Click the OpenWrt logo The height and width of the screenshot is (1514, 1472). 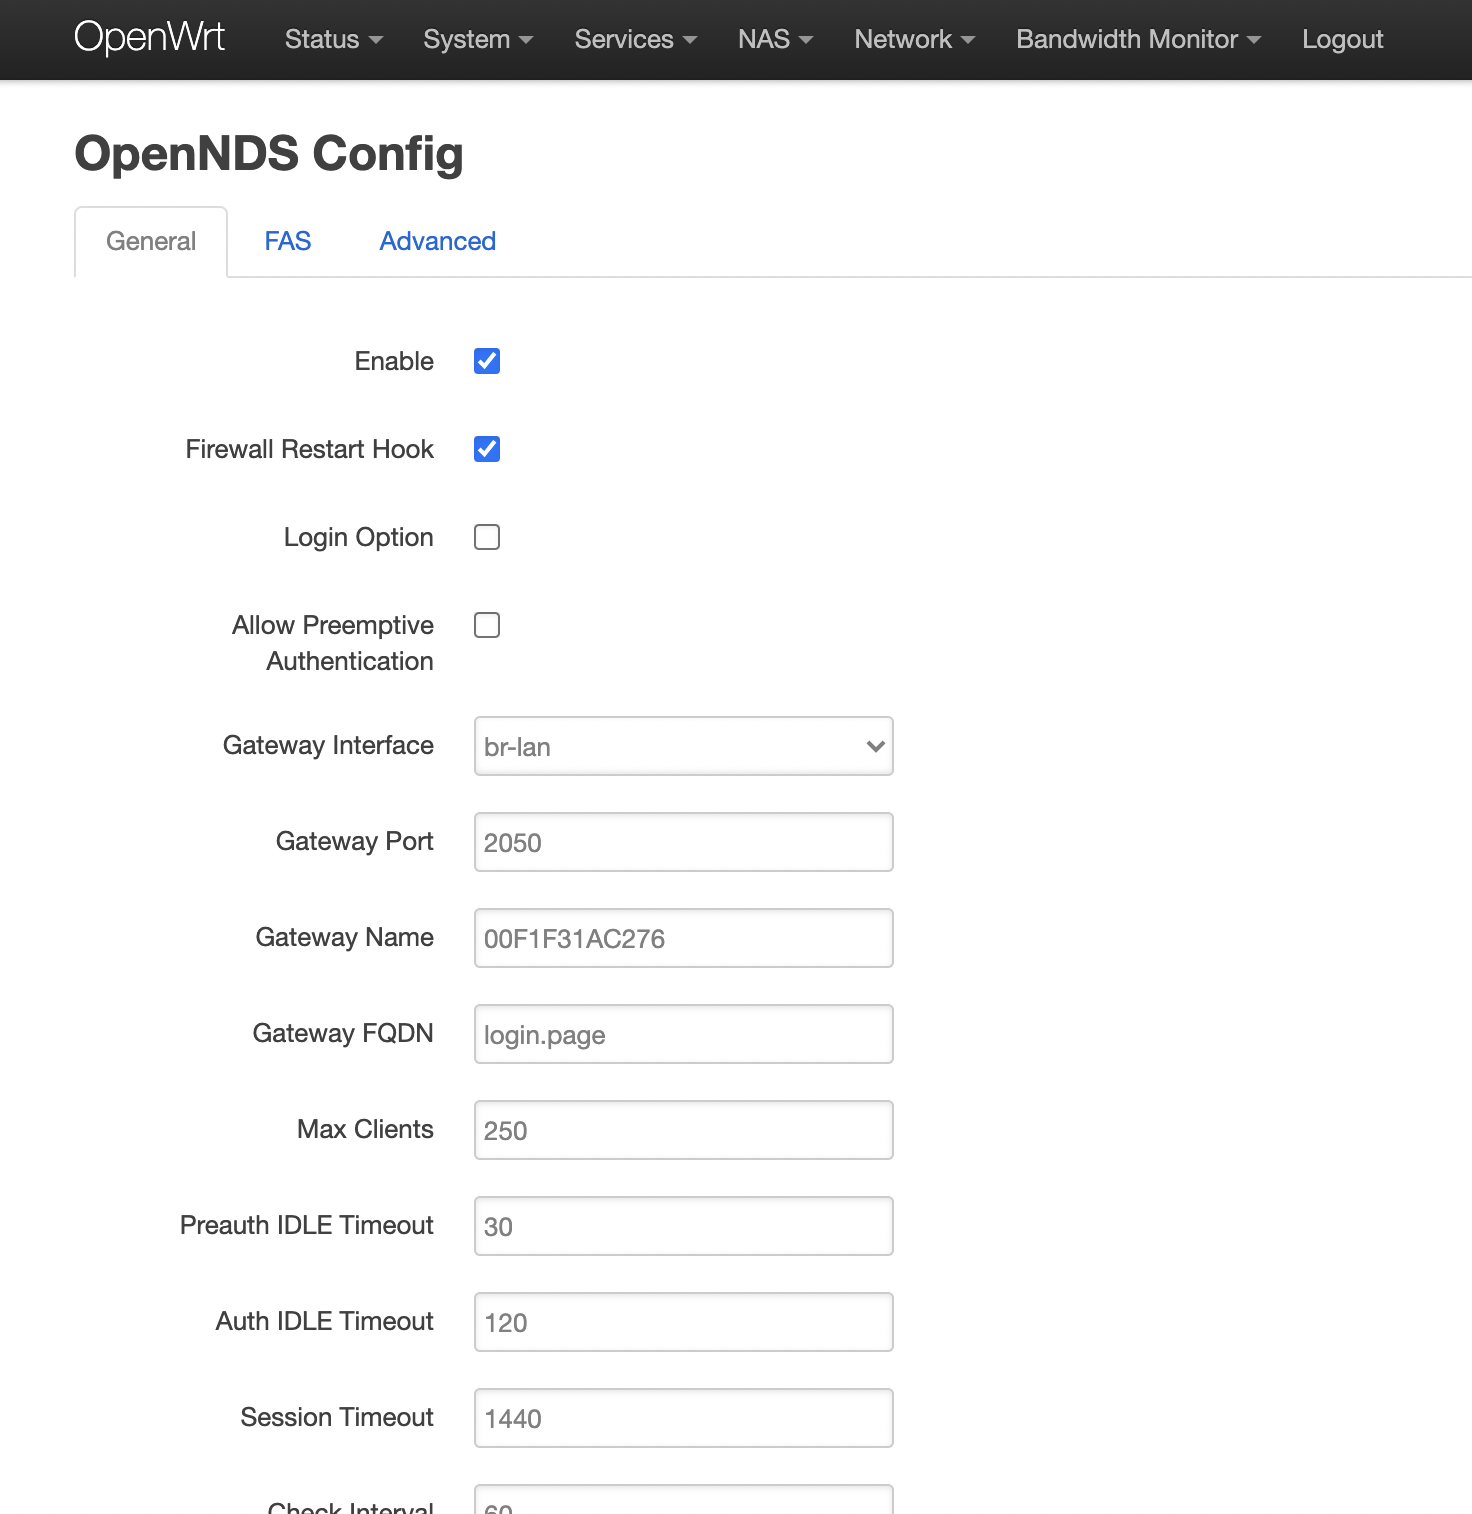[x=149, y=38]
